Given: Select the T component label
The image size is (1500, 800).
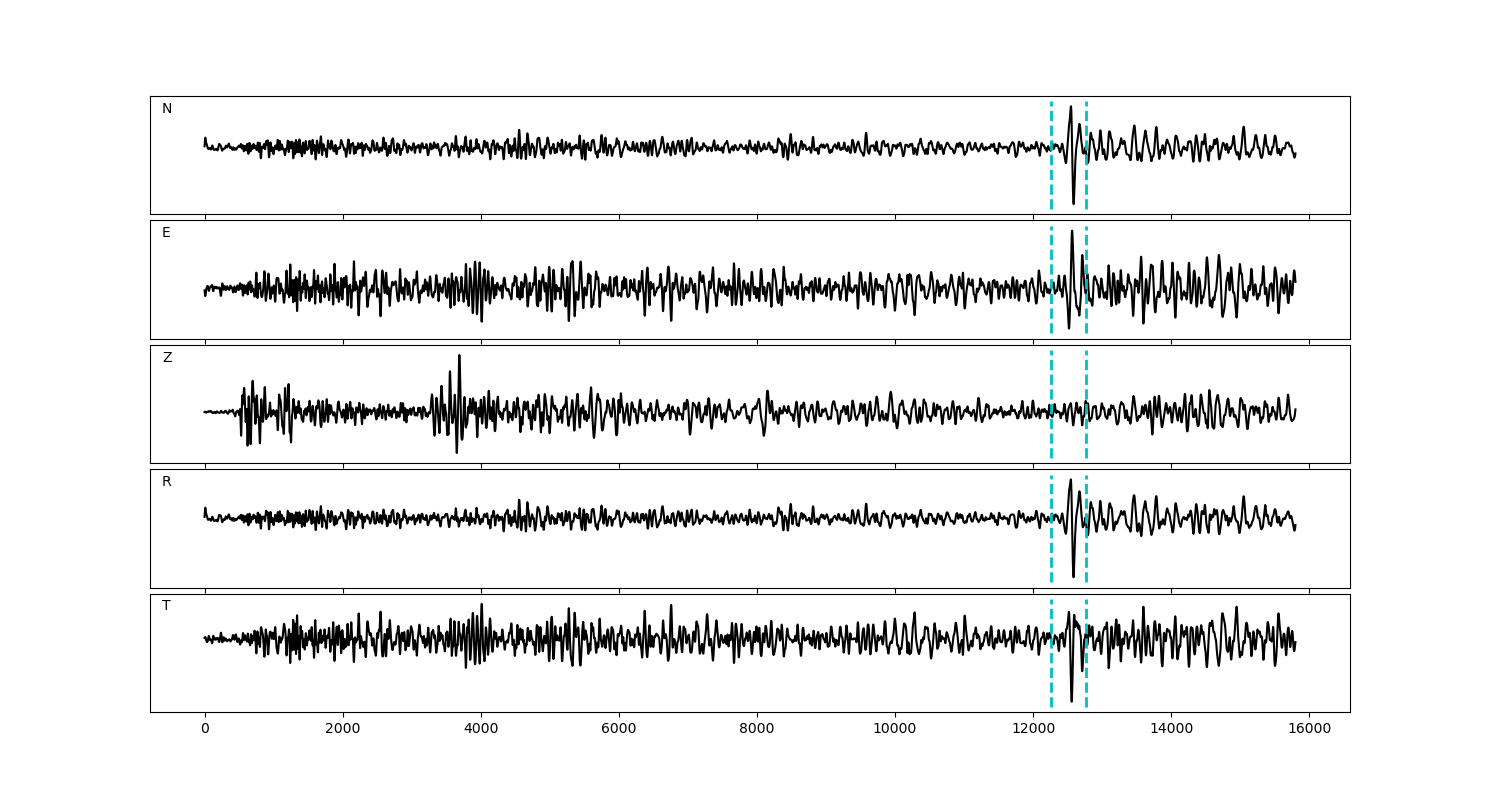Looking at the screenshot, I should pos(166,606).
